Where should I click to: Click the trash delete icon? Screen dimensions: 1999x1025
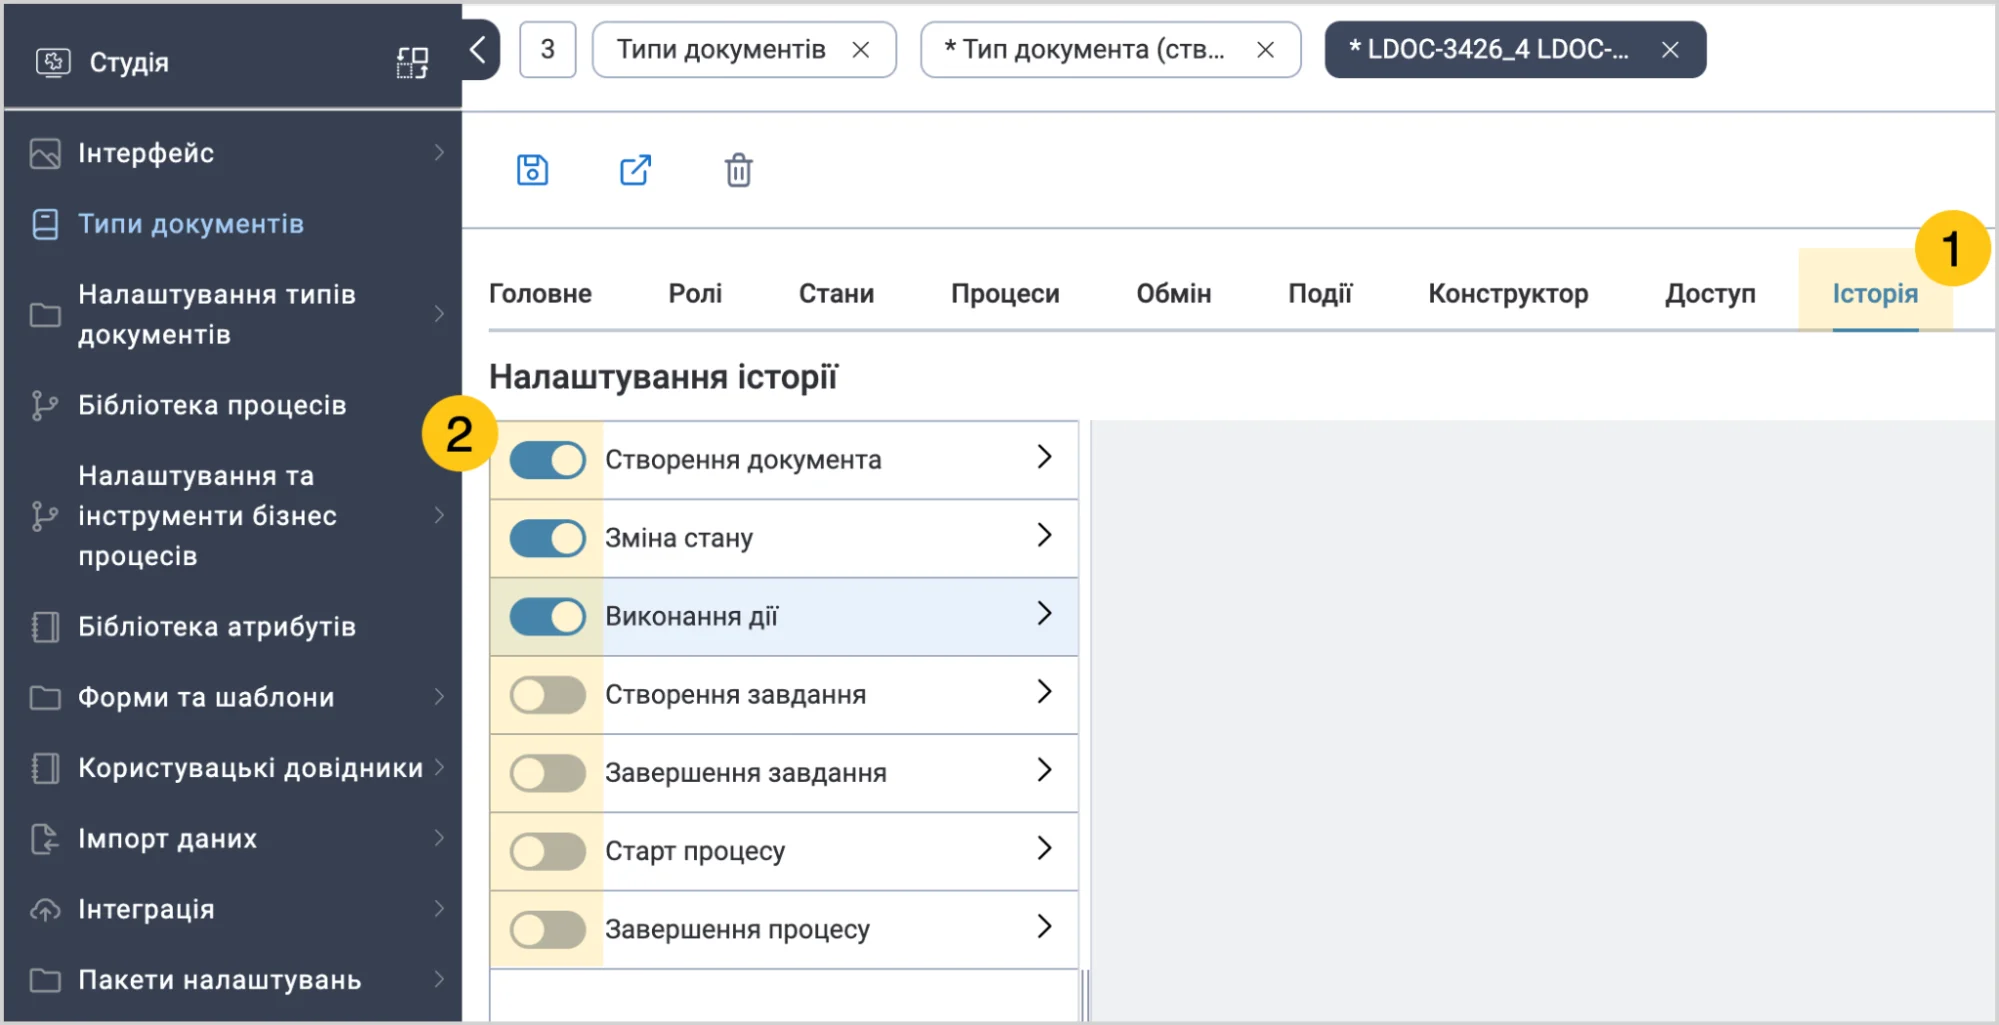(739, 170)
